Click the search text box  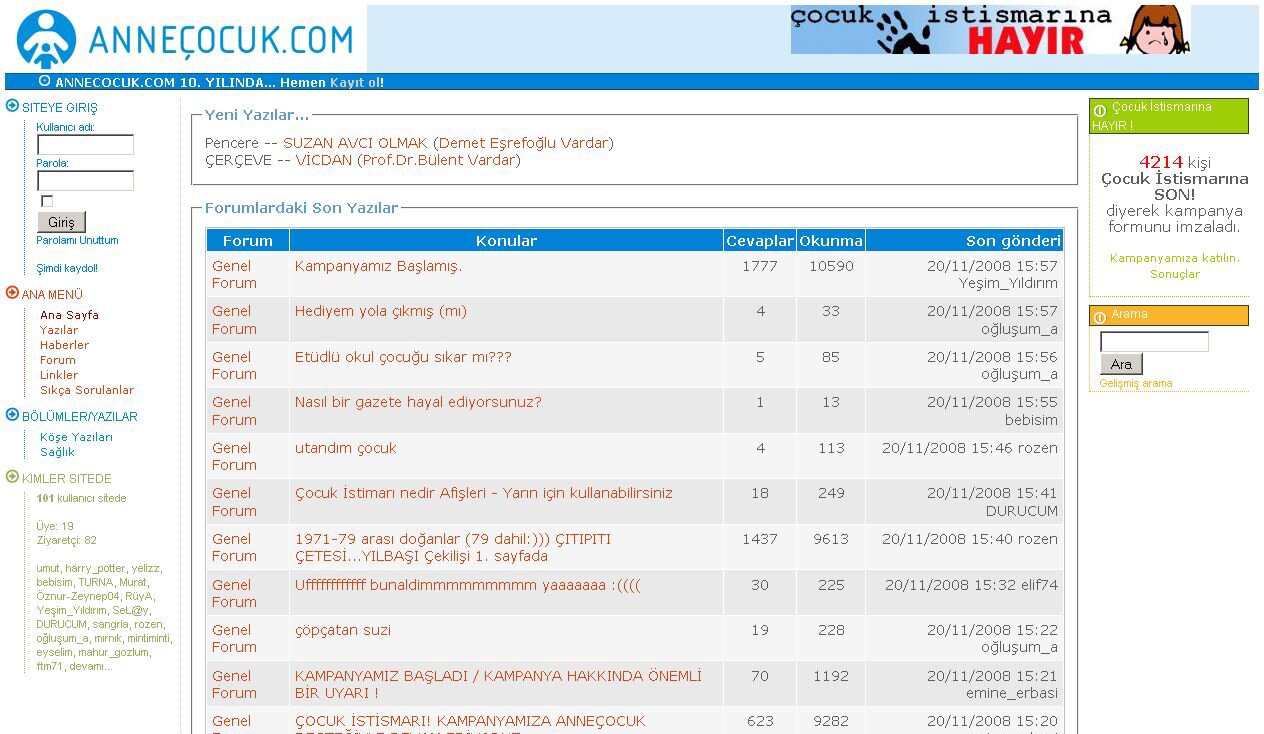click(1154, 342)
